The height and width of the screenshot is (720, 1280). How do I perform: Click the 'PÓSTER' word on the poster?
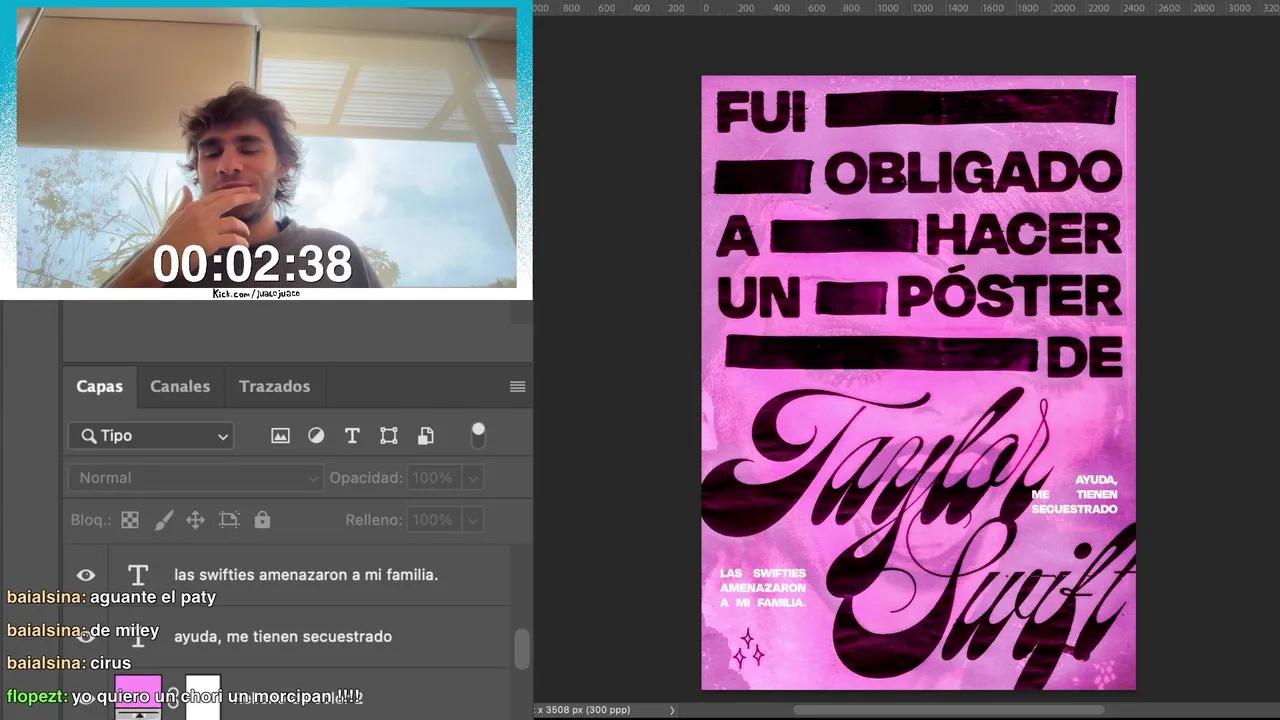click(x=1010, y=297)
